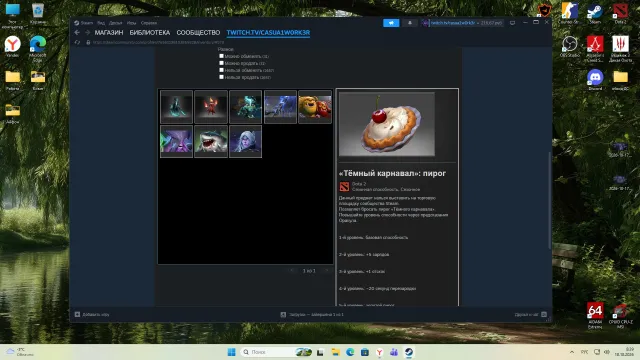Click Добавить игру at bottom left
640x360 pixels.
tap(92, 315)
